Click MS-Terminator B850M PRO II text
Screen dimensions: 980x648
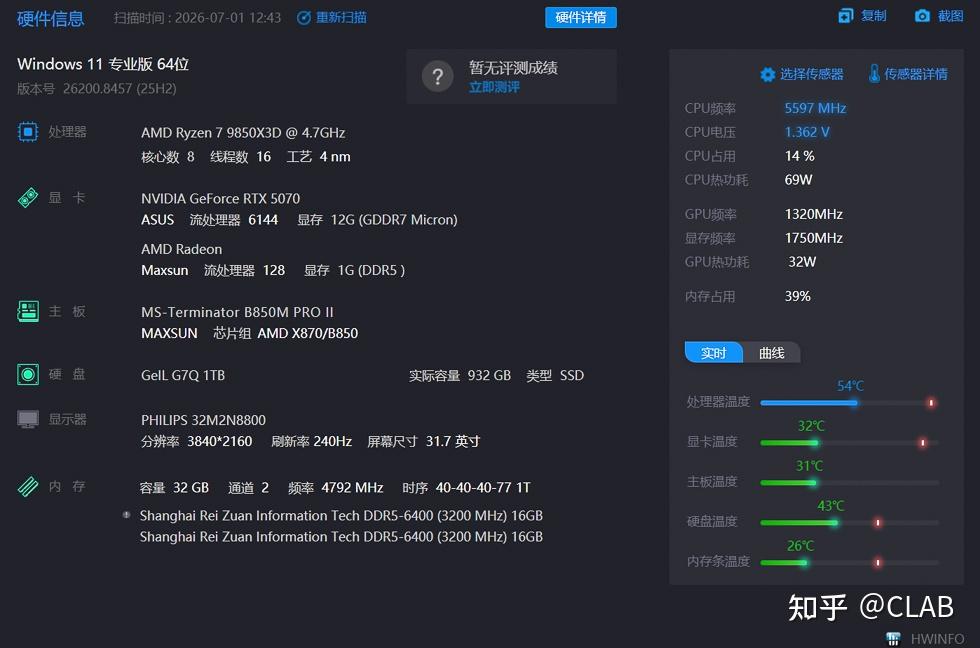[237, 312]
